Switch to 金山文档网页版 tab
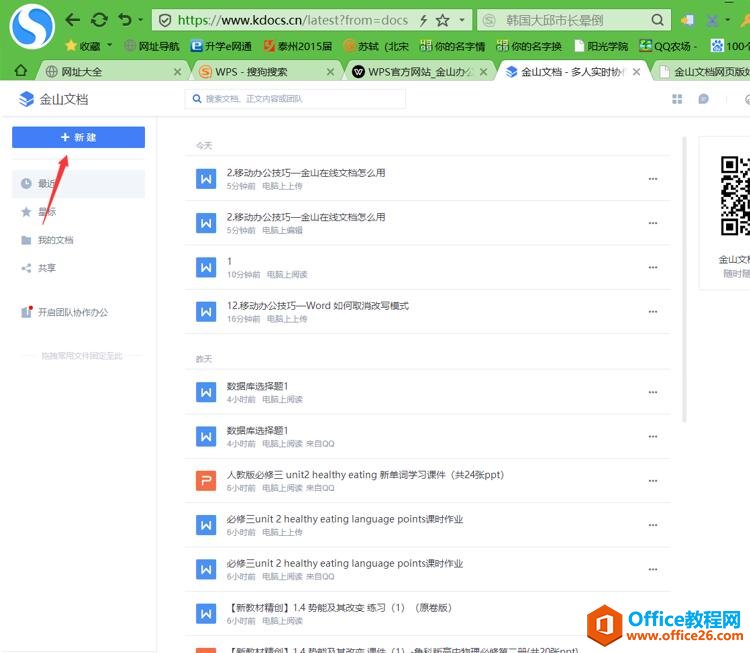750x653 pixels. coord(703,72)
